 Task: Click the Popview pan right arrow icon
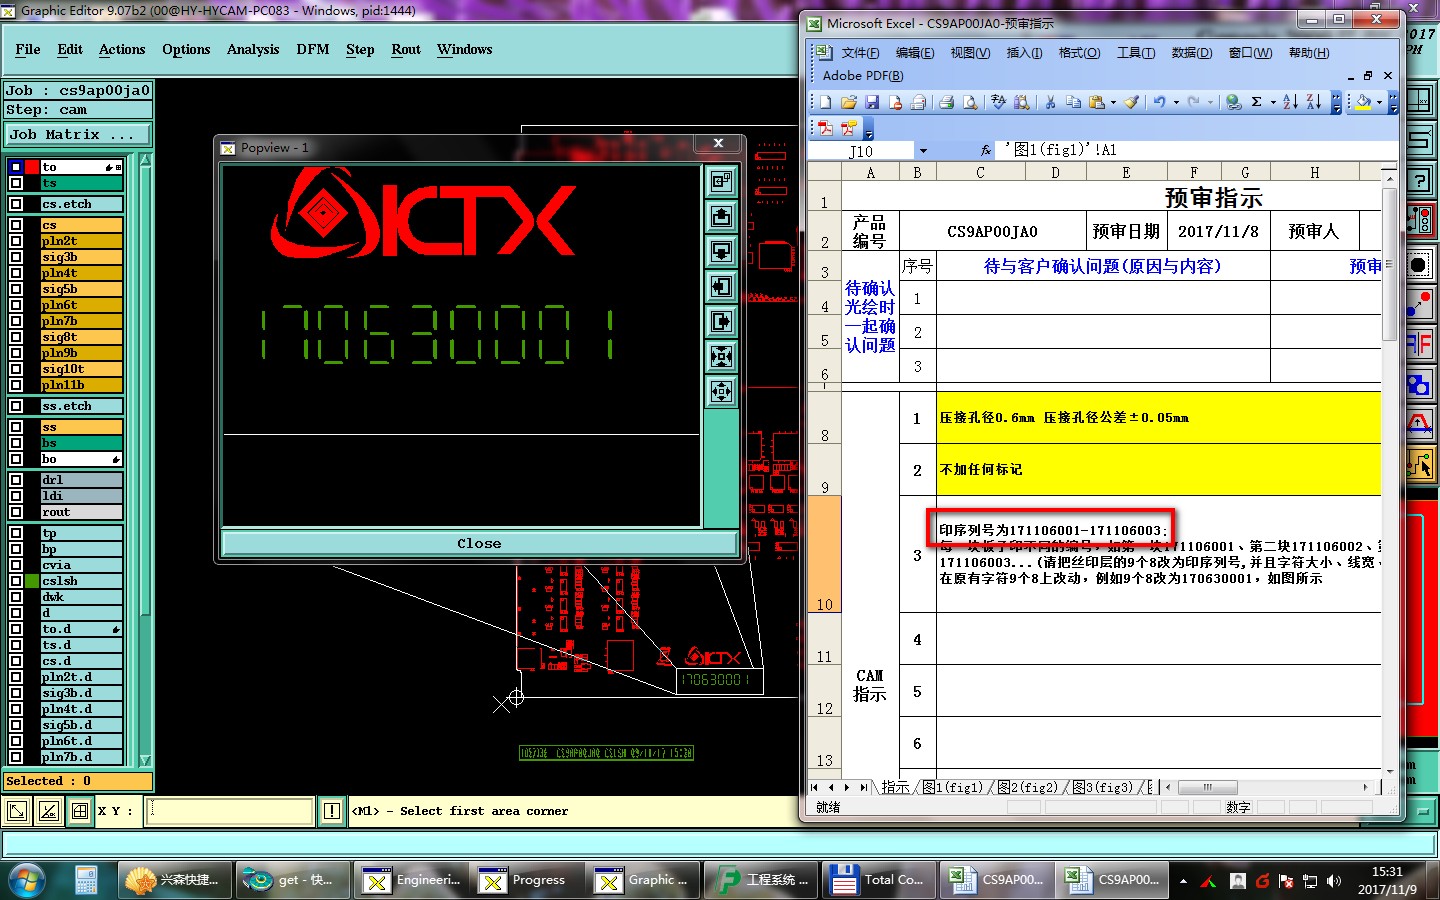[x=721, y=321]
